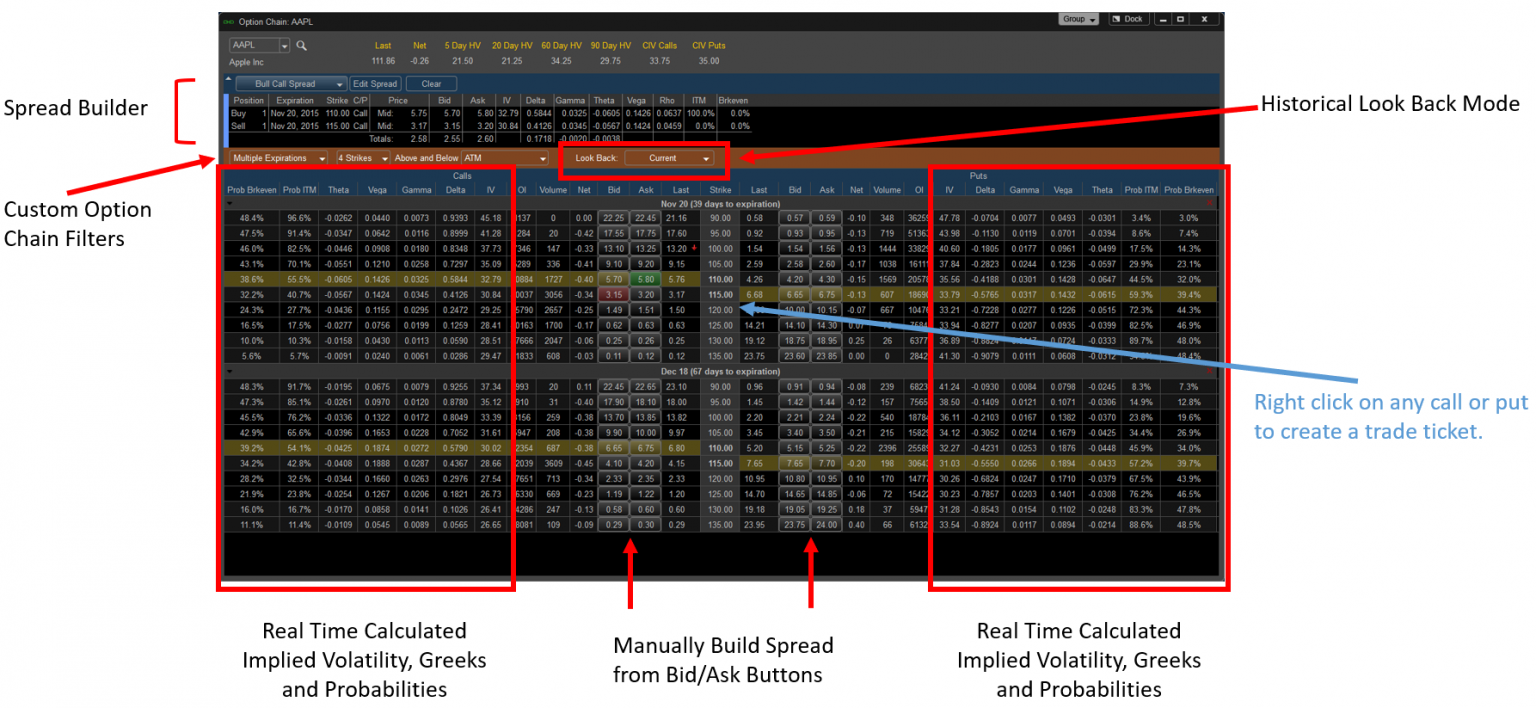Click the green Option Chain icon in title bar
The width and height of the screenshot is (1536, 708).
pyautogui.click(x=230, y=21)
